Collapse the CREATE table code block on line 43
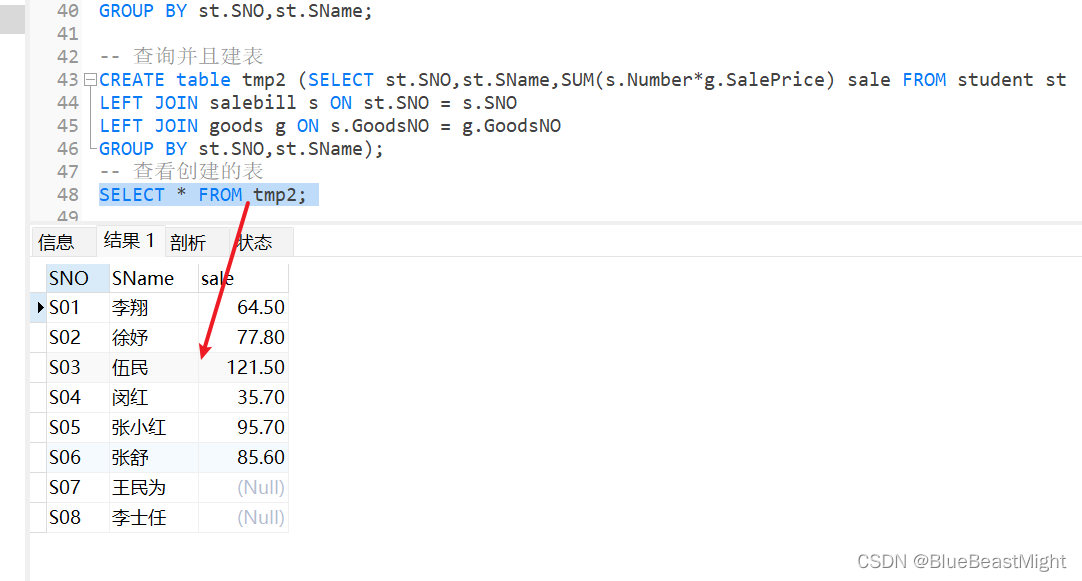Image resolution: width=1082 pixels, height=581 pixels. coord(90,80)
